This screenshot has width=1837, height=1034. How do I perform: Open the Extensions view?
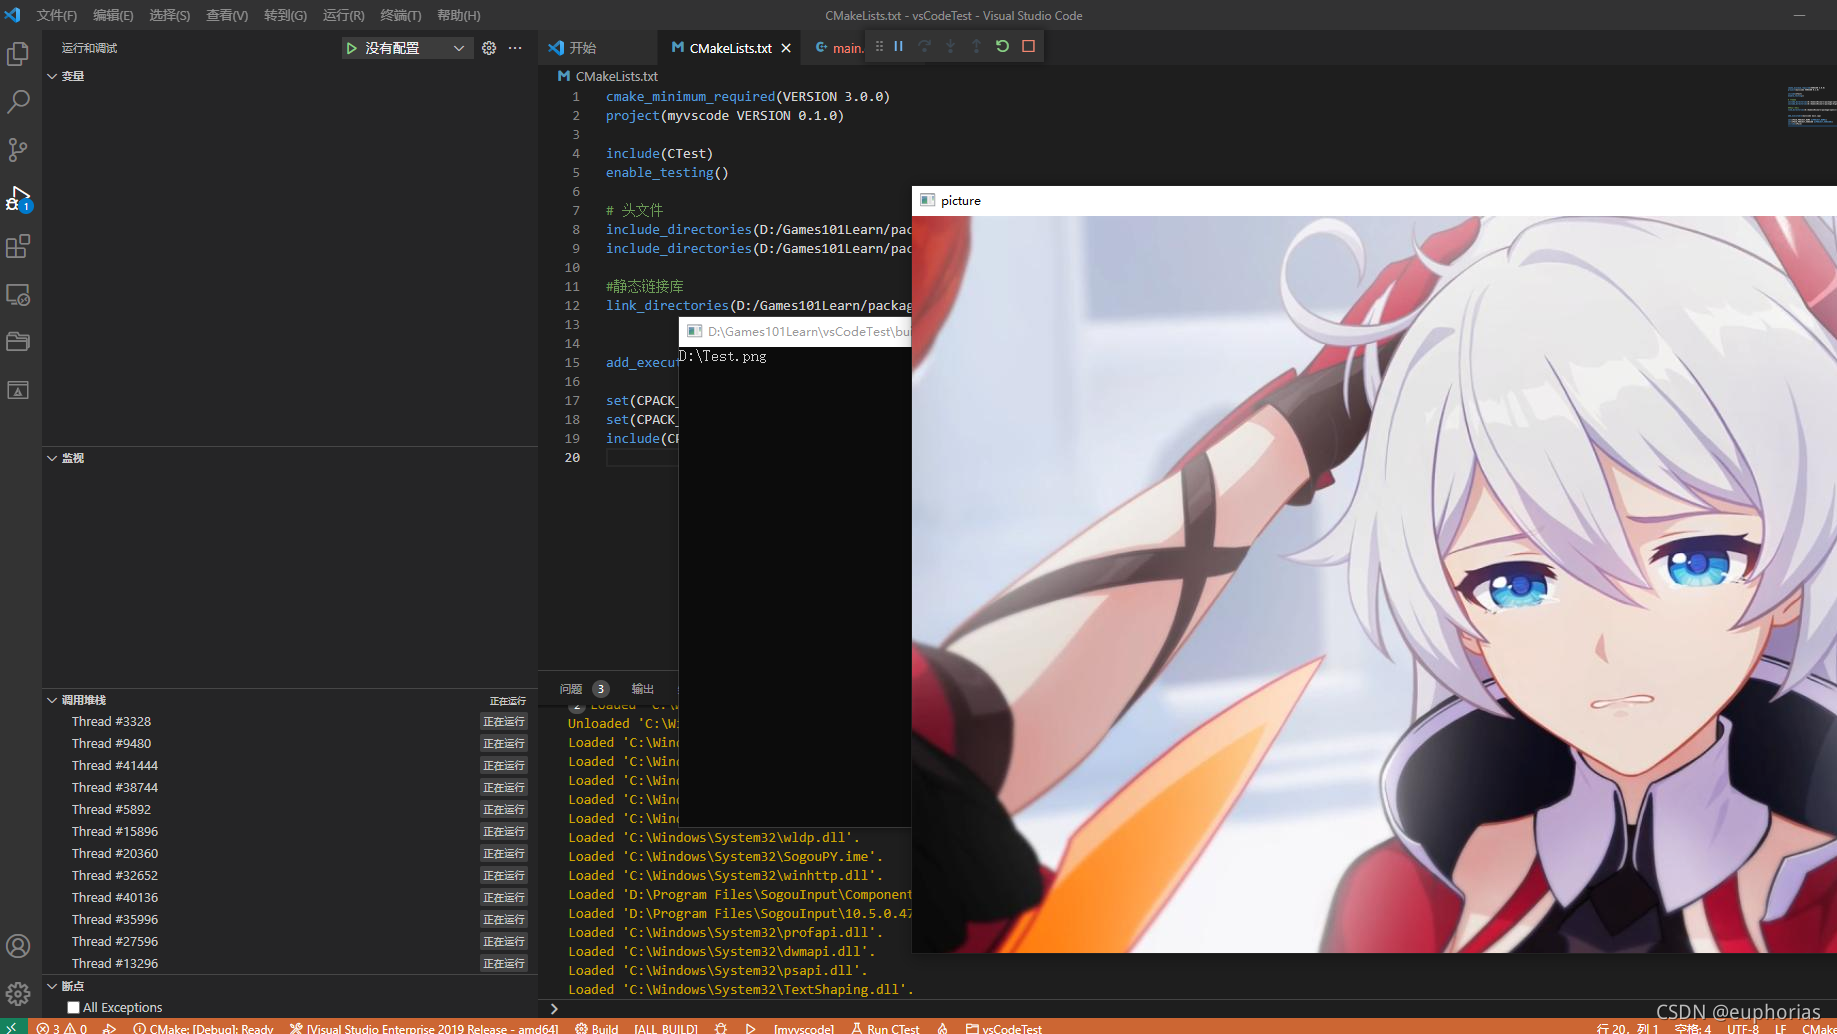click(18, 246)
